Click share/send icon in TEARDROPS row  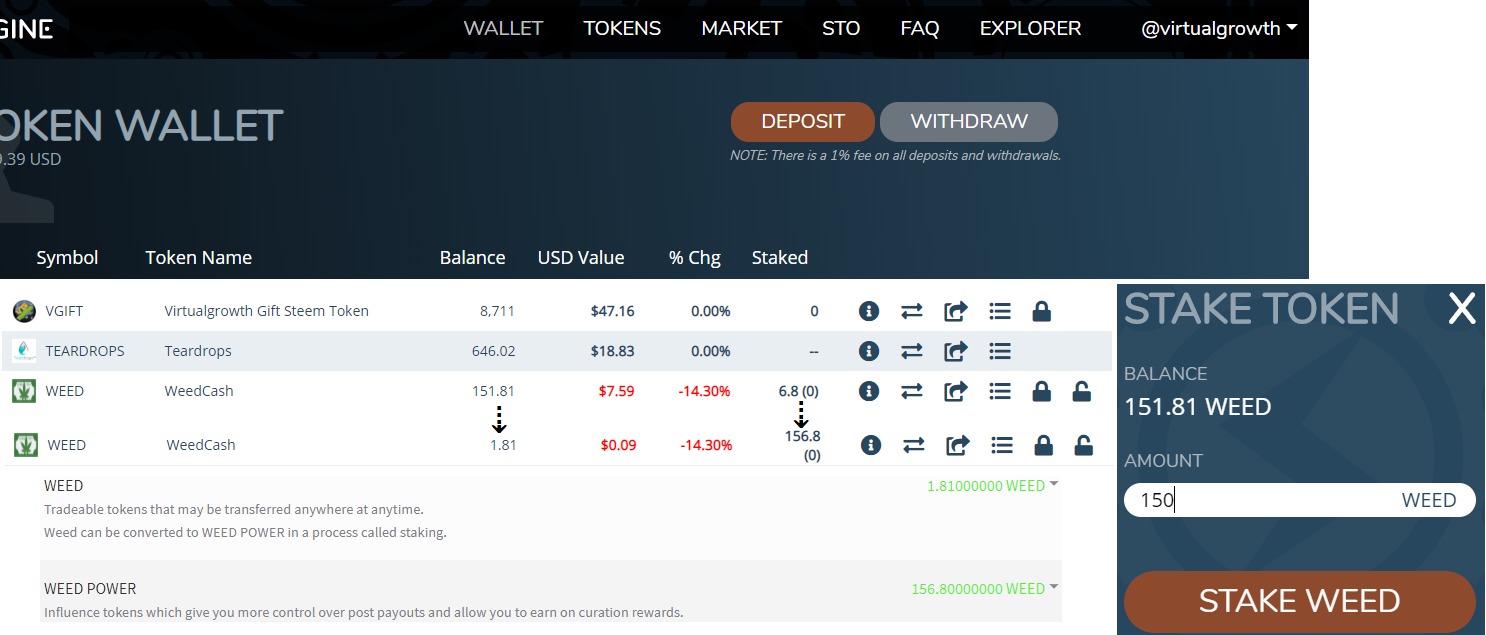pos(955,351)
